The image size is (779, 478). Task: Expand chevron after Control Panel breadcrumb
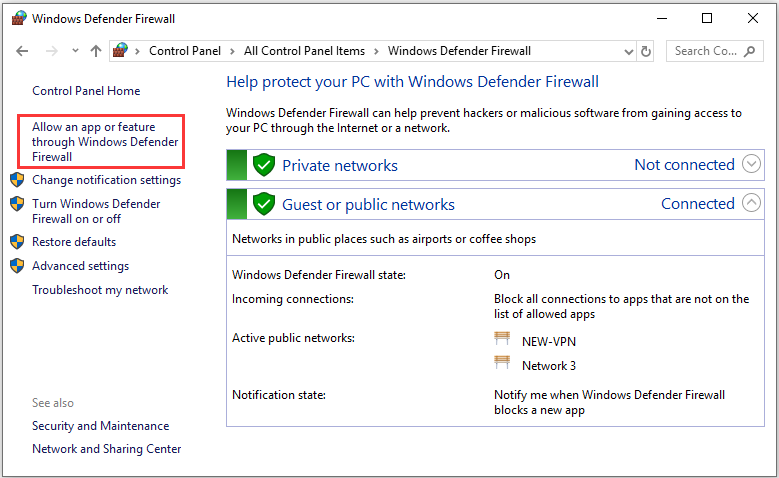pyautogui.click(x=232, y=51)
